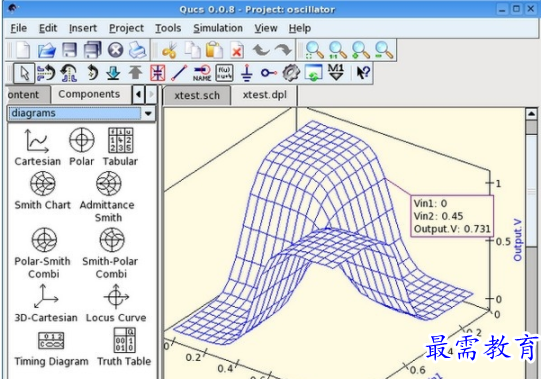Viewport: 547px width, 379px height.
Task: Switch to xtest.sch document tab
Action: pyautogui.click(x=197, y=95)
